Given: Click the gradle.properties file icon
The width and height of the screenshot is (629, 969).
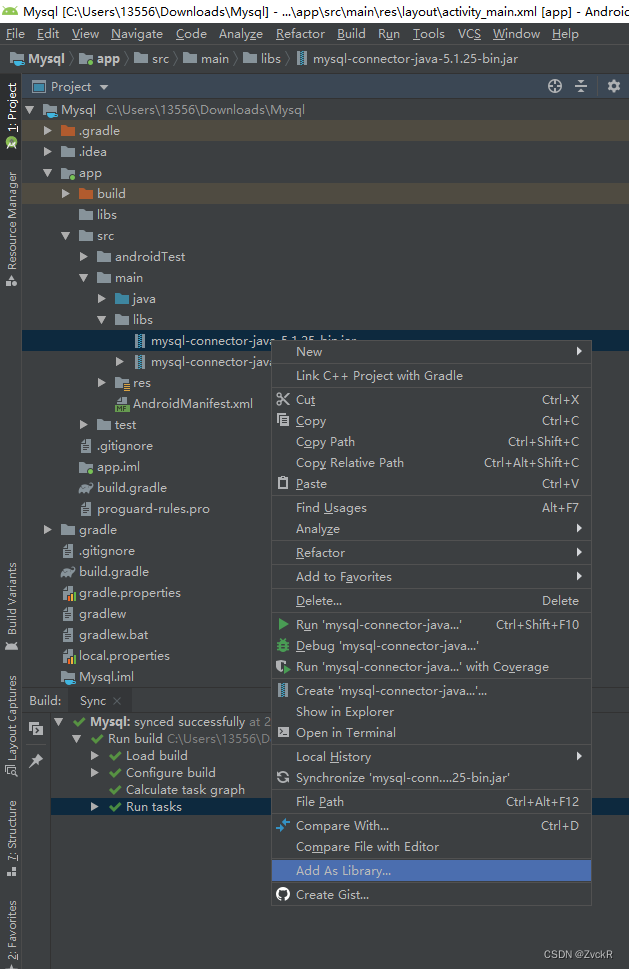Looking at the screenshot, I should pos(69,593).
